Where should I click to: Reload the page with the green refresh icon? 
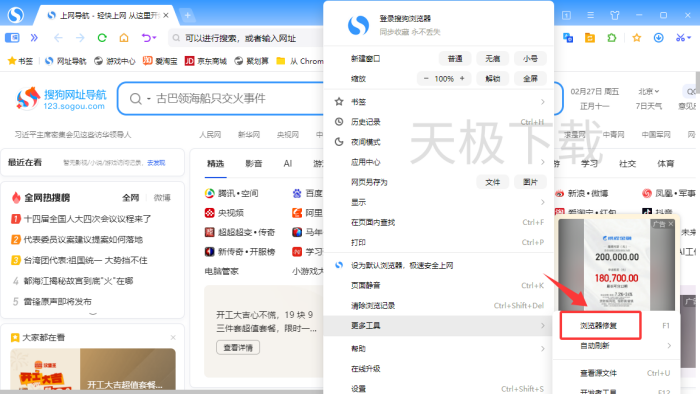102,38
